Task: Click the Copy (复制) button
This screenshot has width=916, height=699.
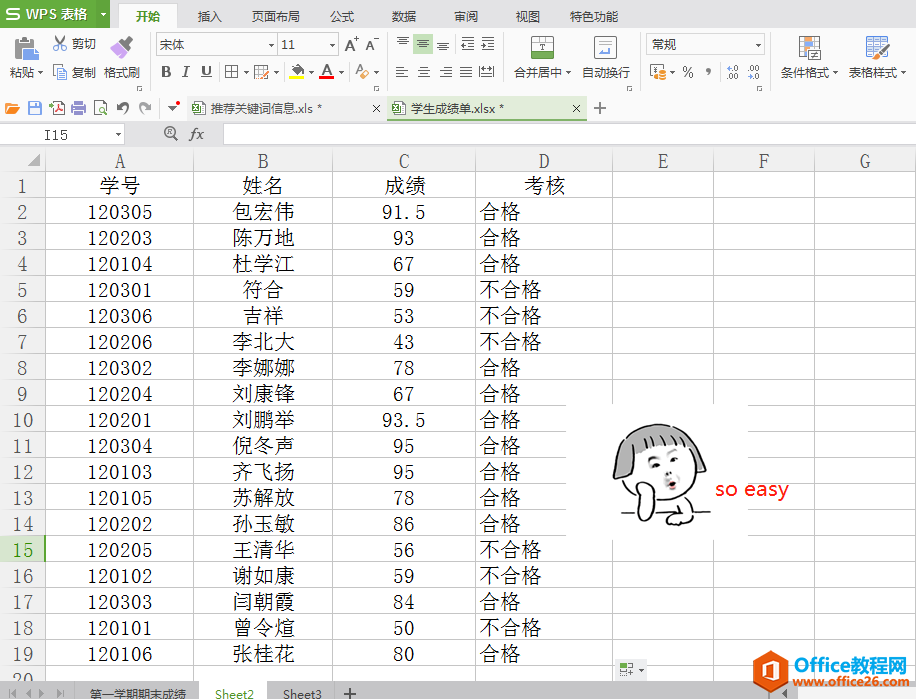Action: tap(74, 72)
